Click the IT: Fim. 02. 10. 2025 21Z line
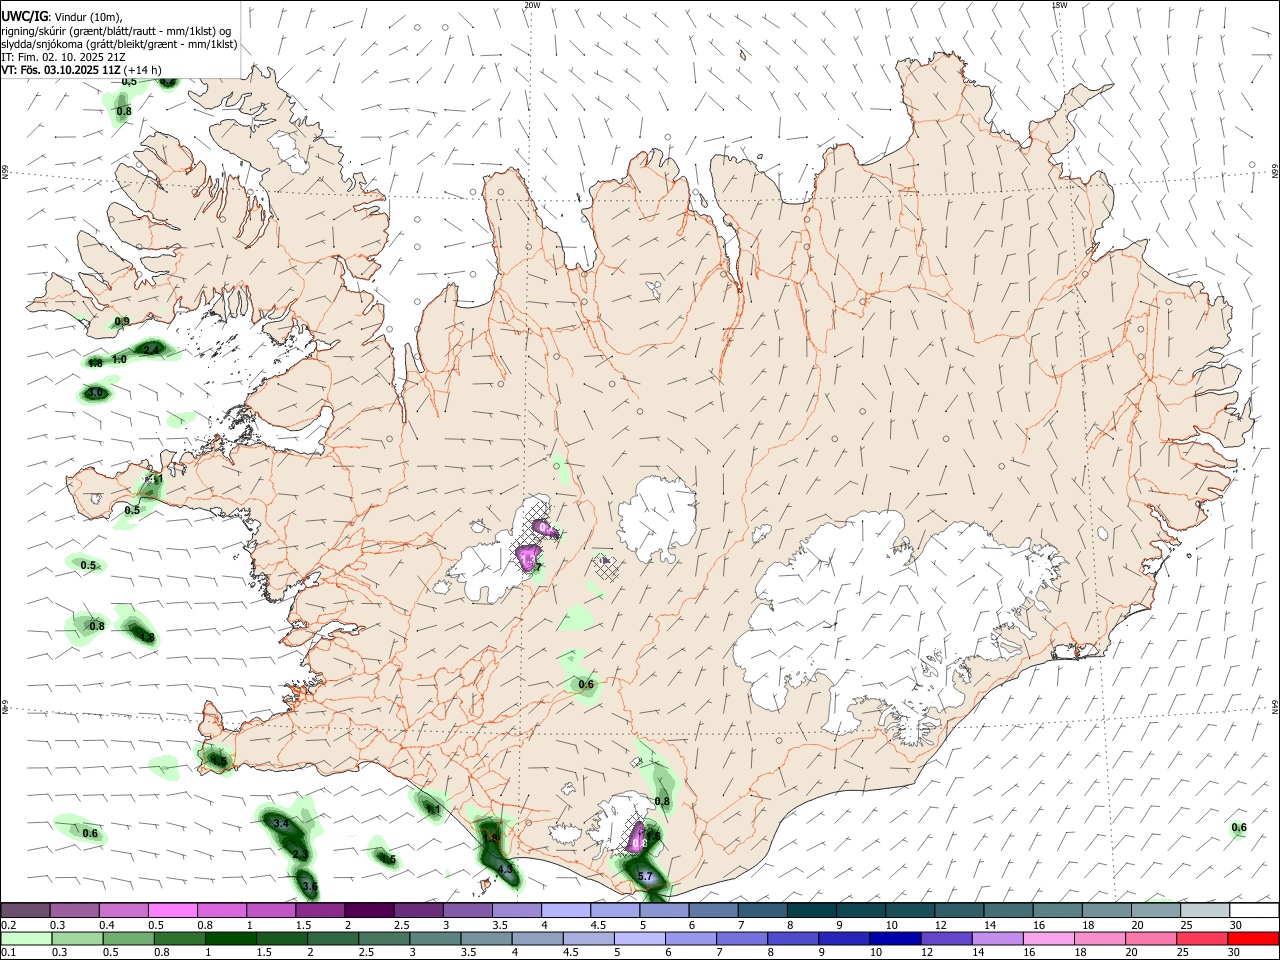This screenshot has width=1280, height=960. tap(63, 58)
